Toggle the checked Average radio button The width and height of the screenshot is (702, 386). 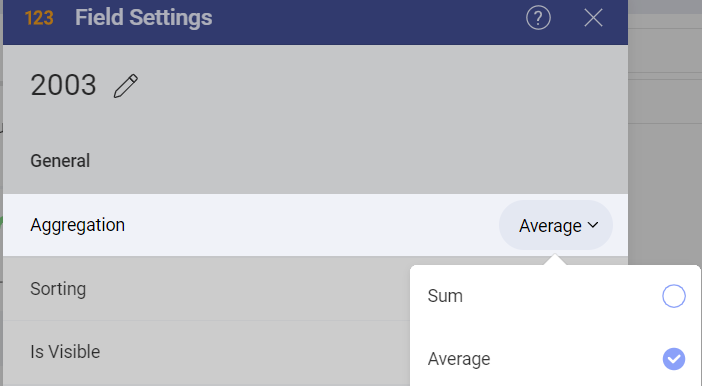pos(674,359)
